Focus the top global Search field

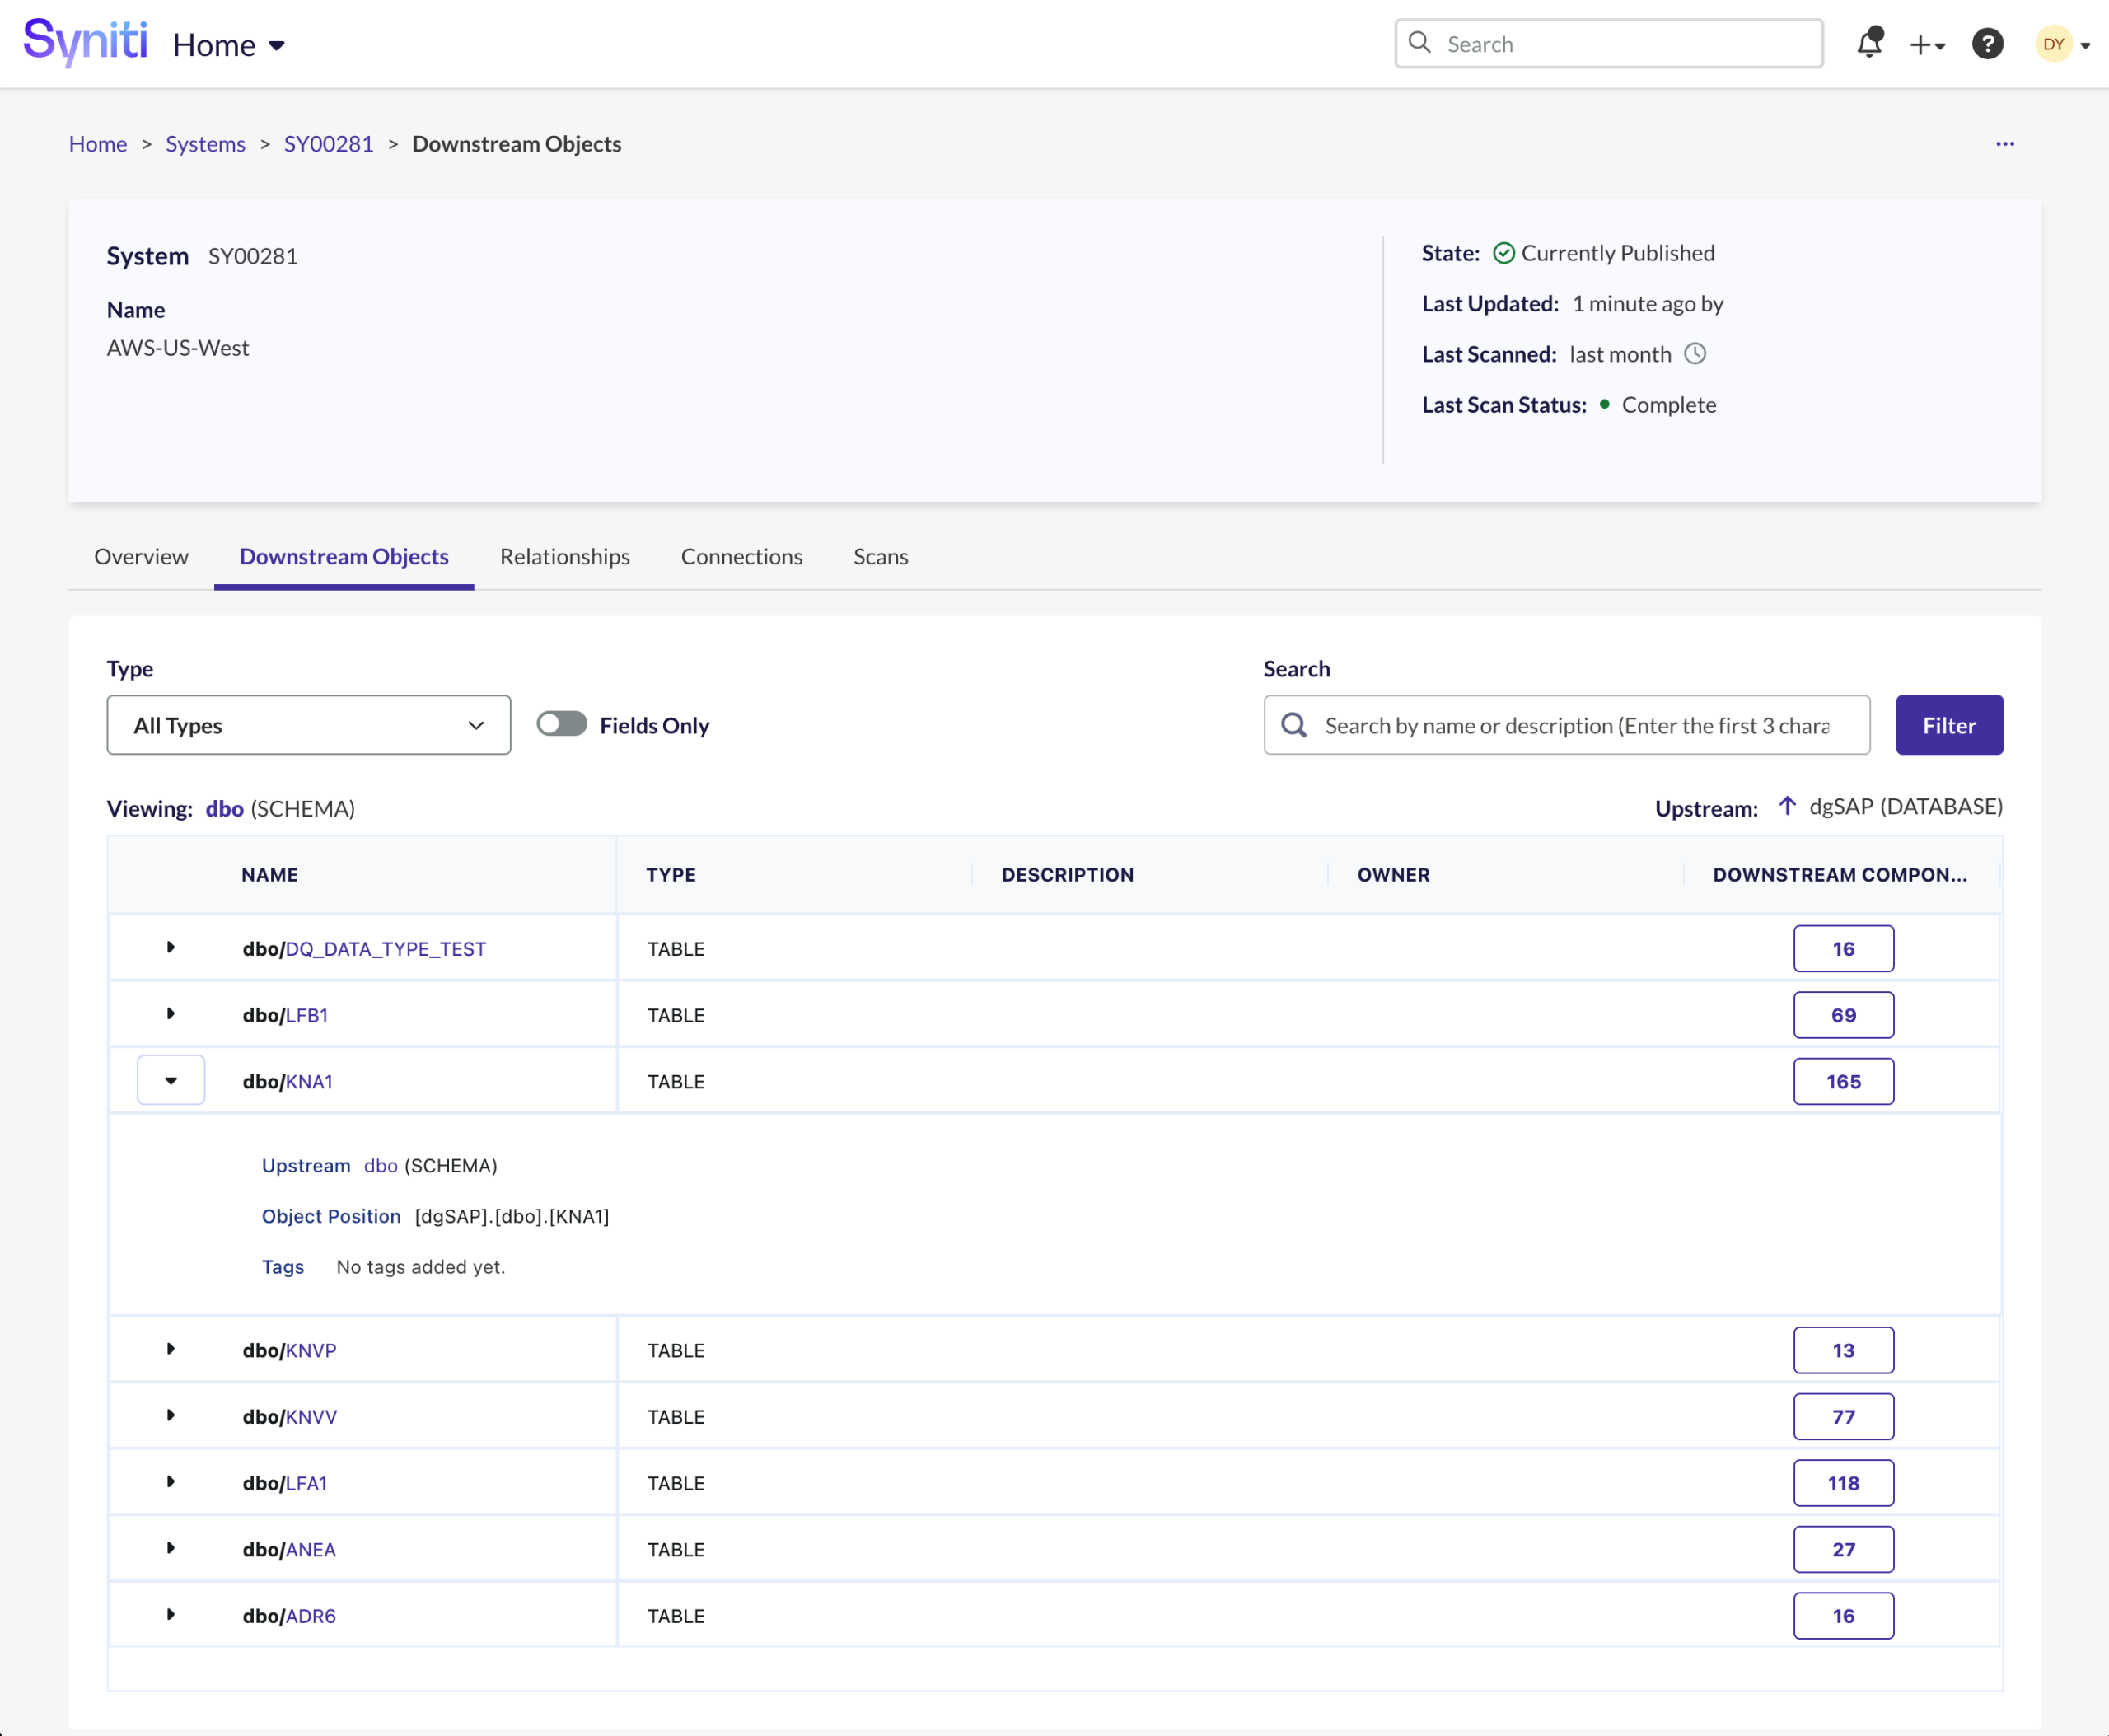point(1608,43)
